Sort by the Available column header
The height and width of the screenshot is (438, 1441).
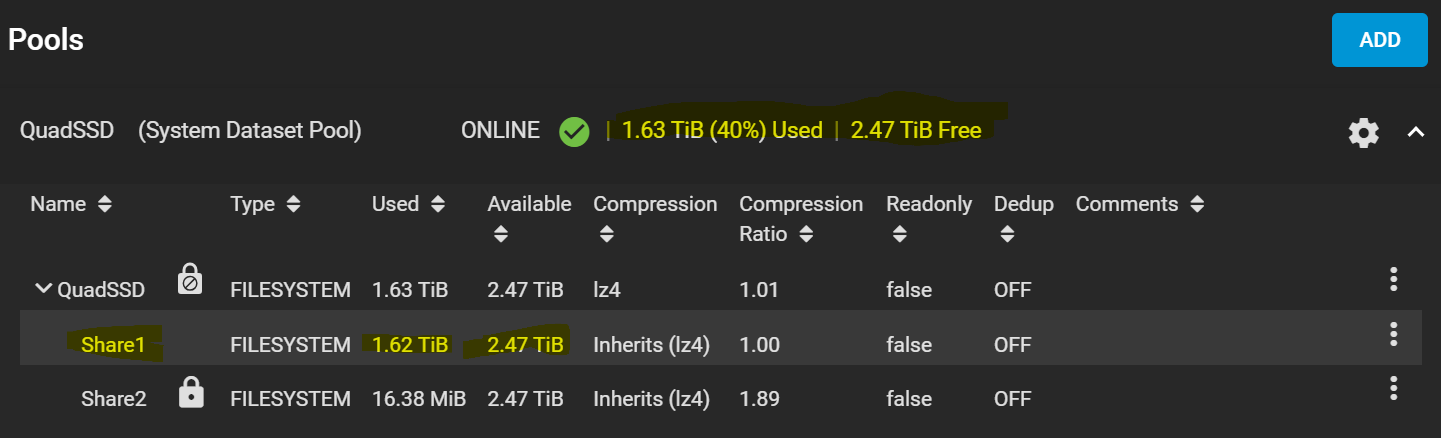(x=529, y=219)
